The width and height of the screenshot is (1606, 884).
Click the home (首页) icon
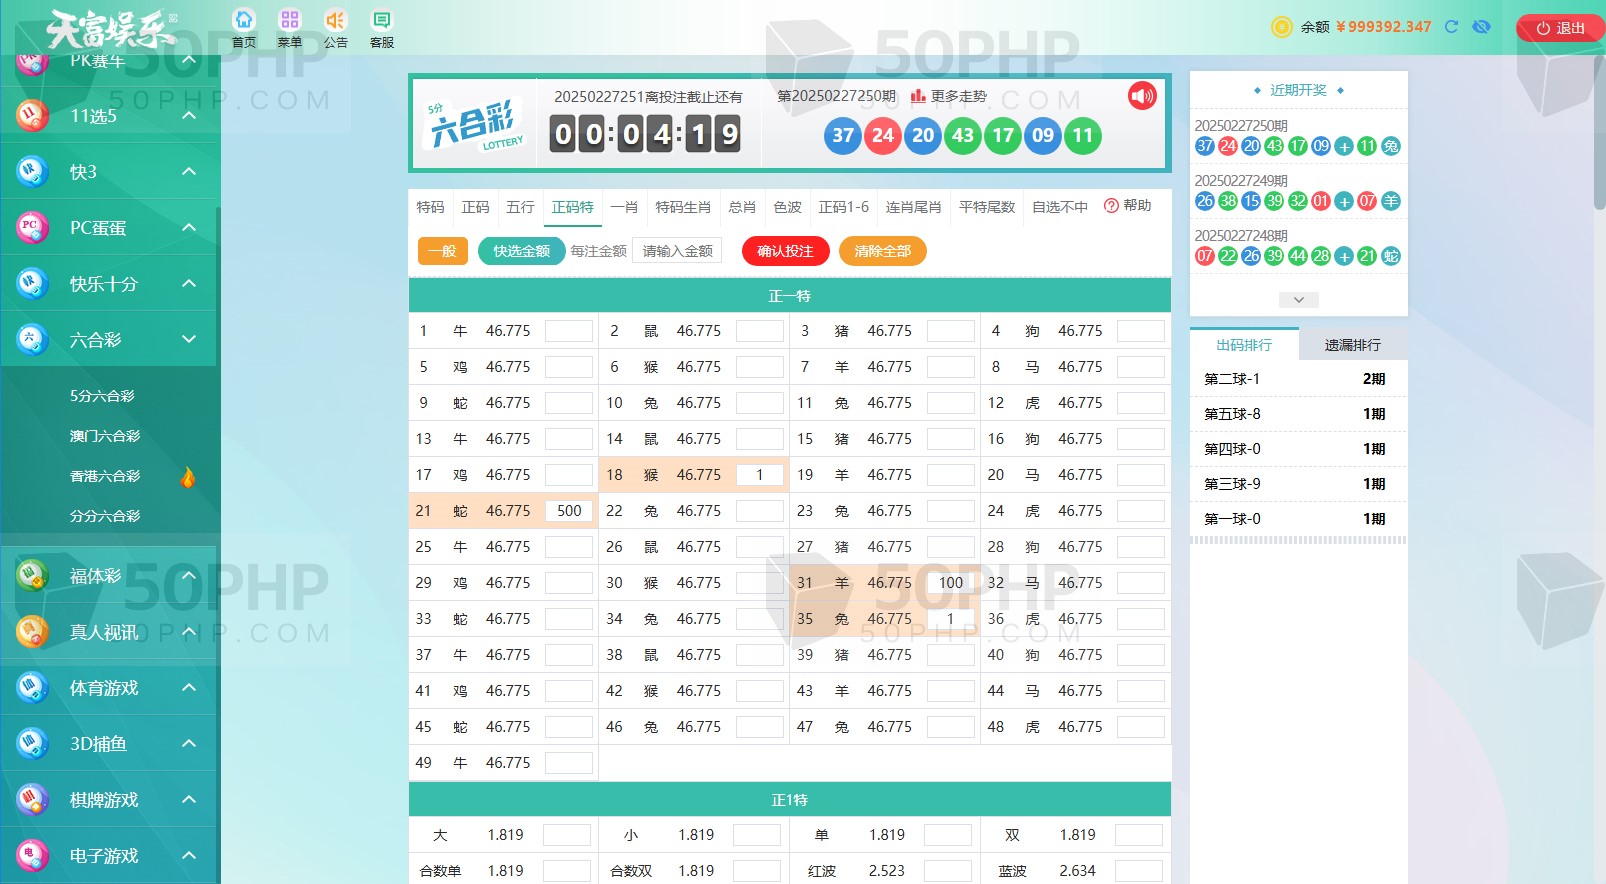coord(244,21)
